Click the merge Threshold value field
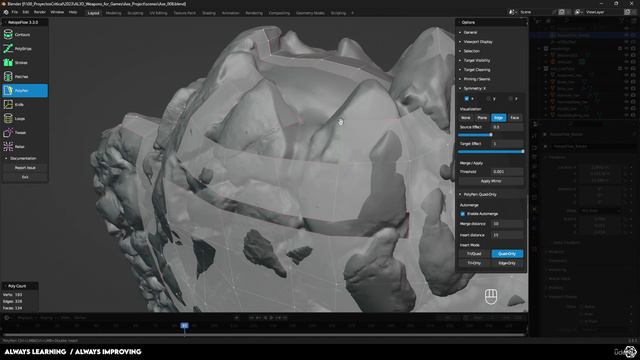 pos(507,172)
